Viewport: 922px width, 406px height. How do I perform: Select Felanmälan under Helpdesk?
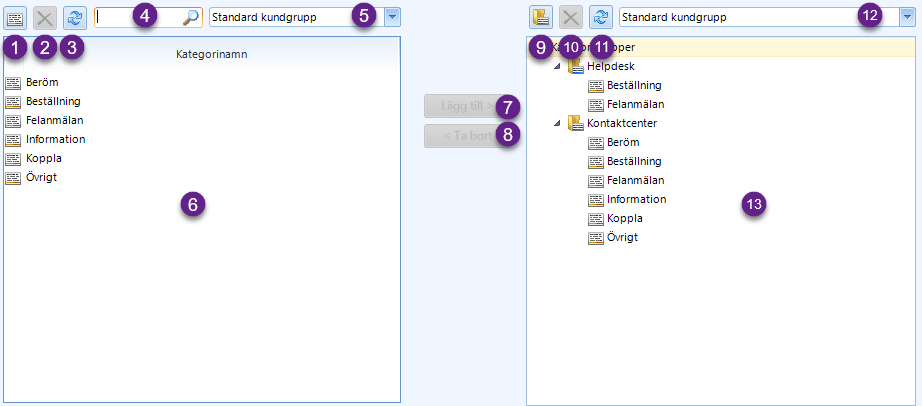(x=636, y=105)
